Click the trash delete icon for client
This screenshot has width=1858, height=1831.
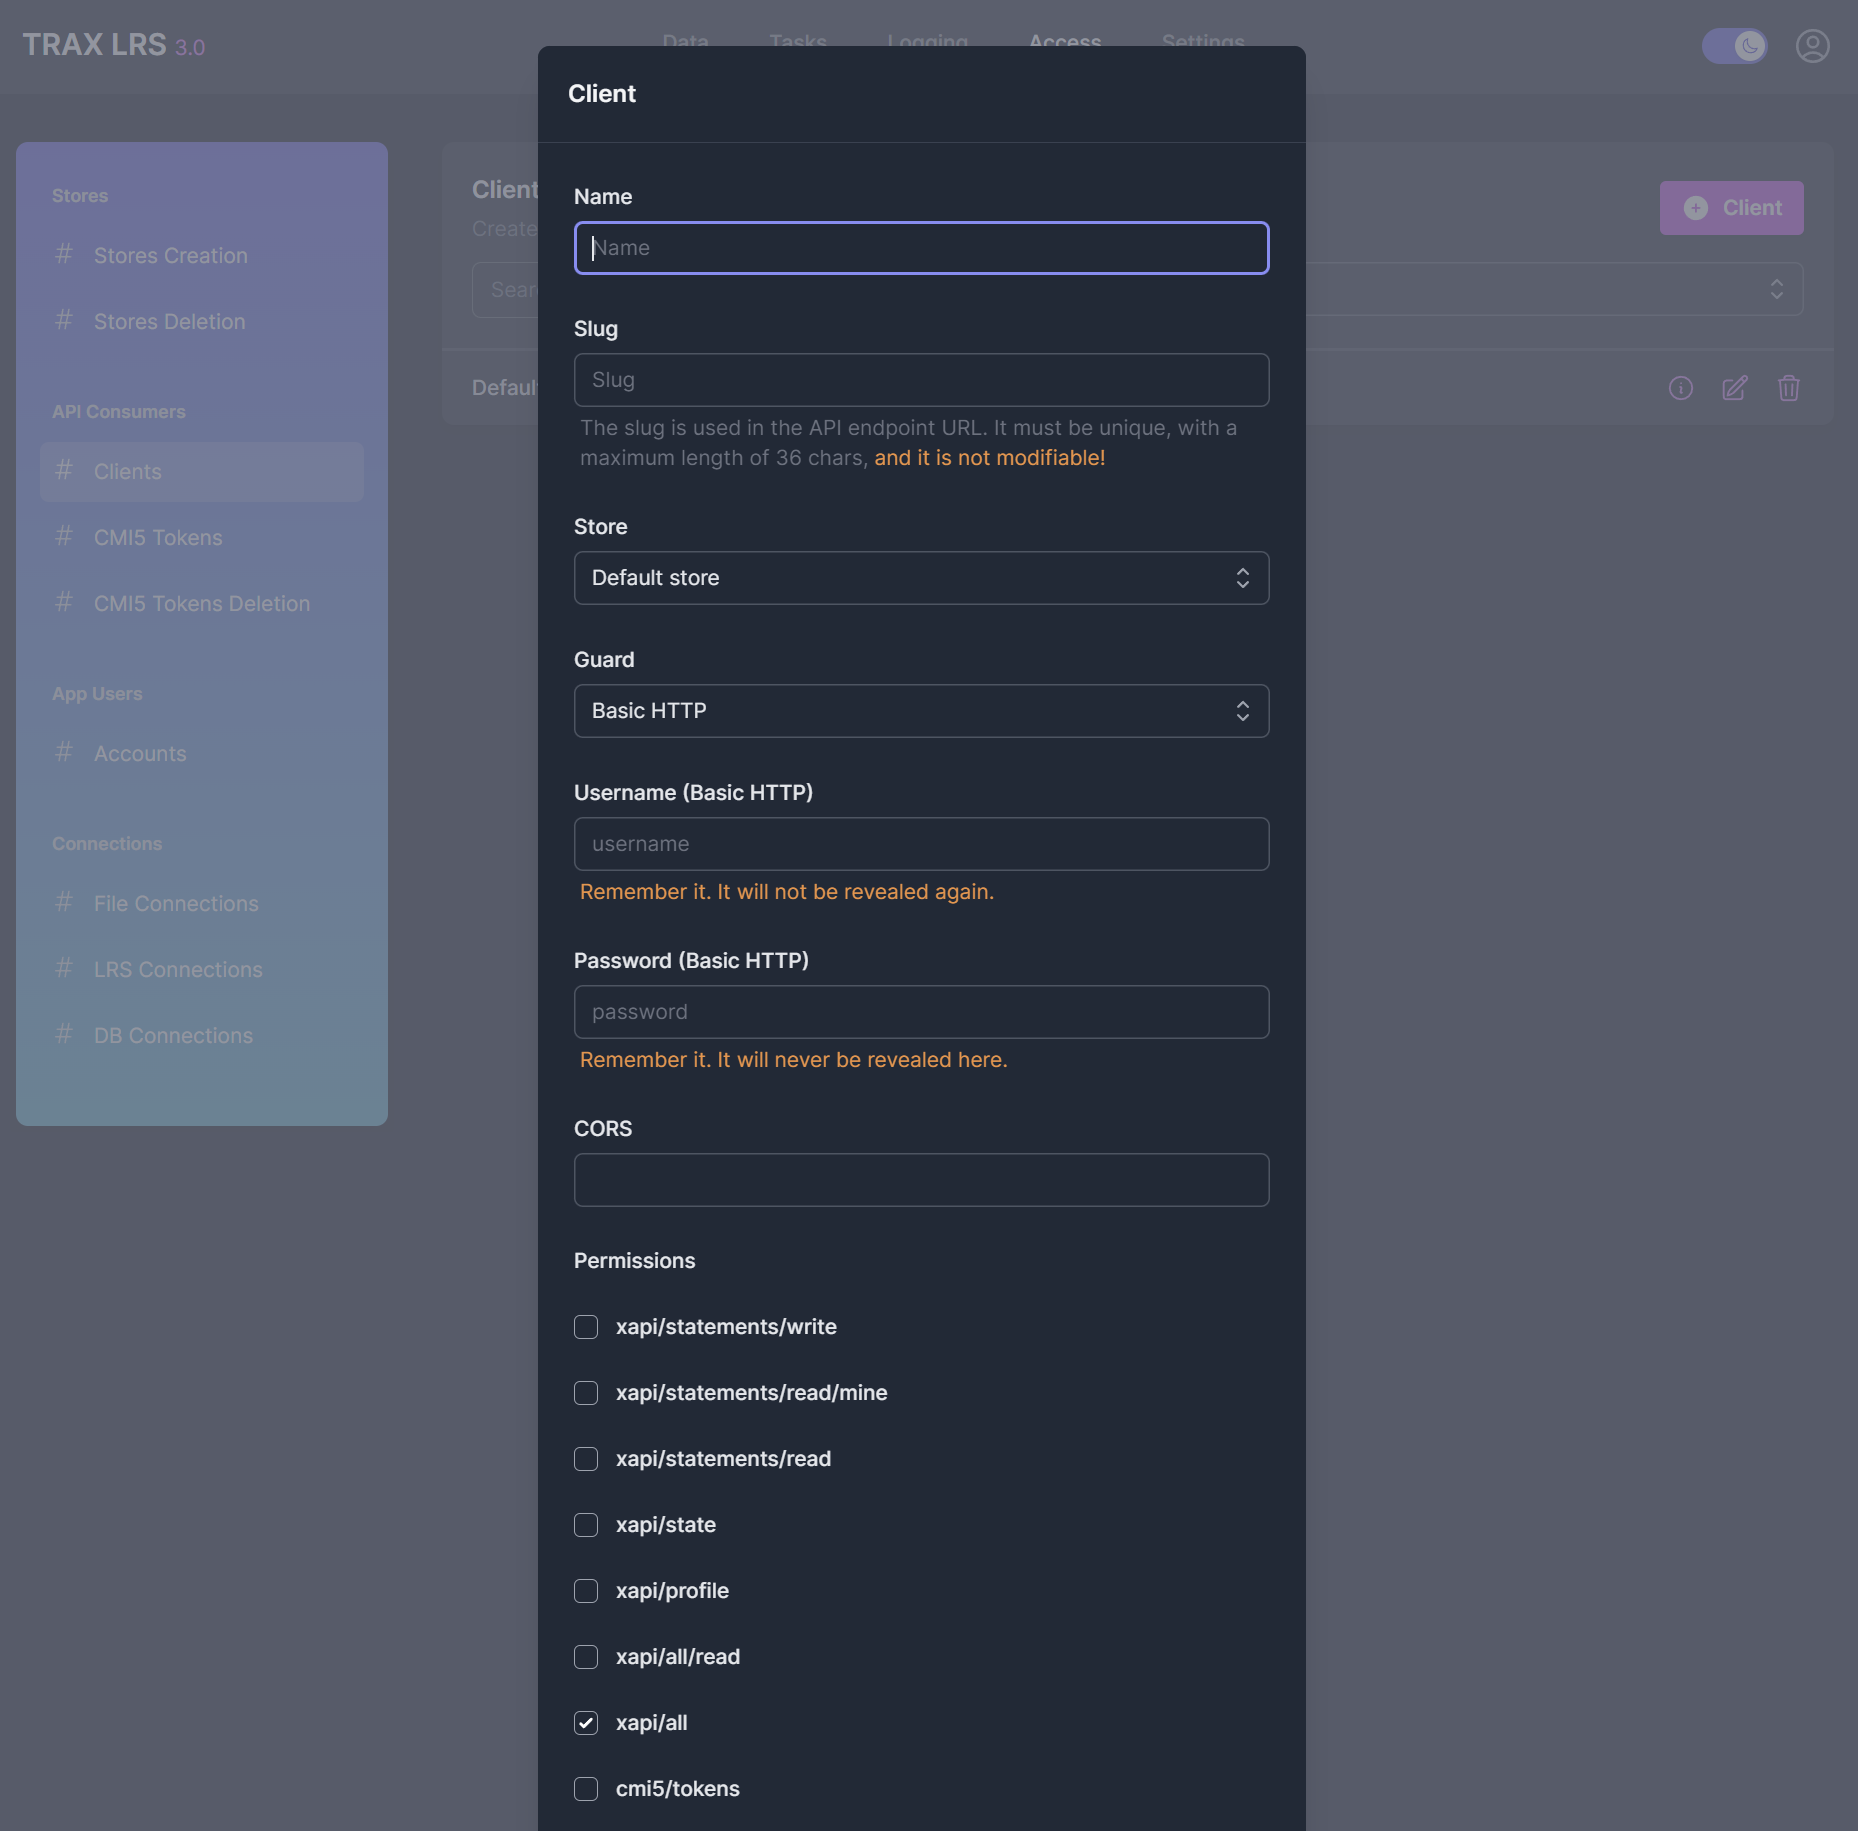(1788, 388)
